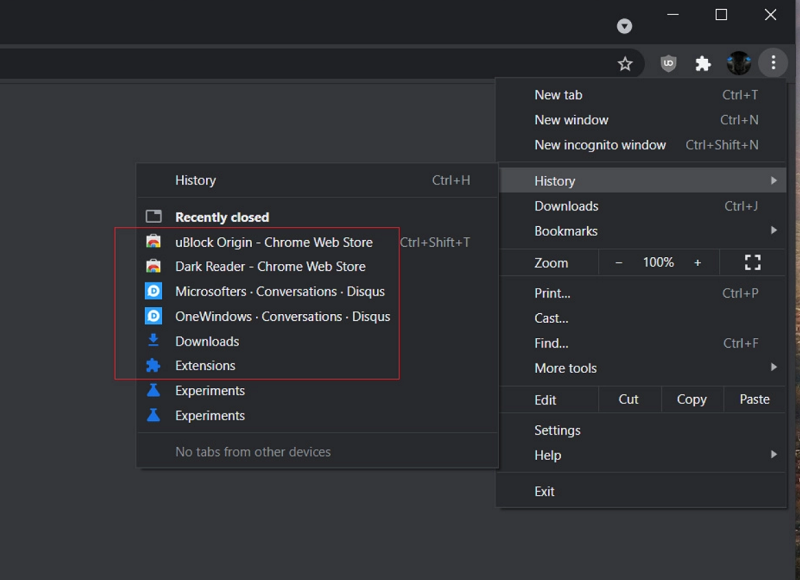Select New window from the menu

(642, 120)
